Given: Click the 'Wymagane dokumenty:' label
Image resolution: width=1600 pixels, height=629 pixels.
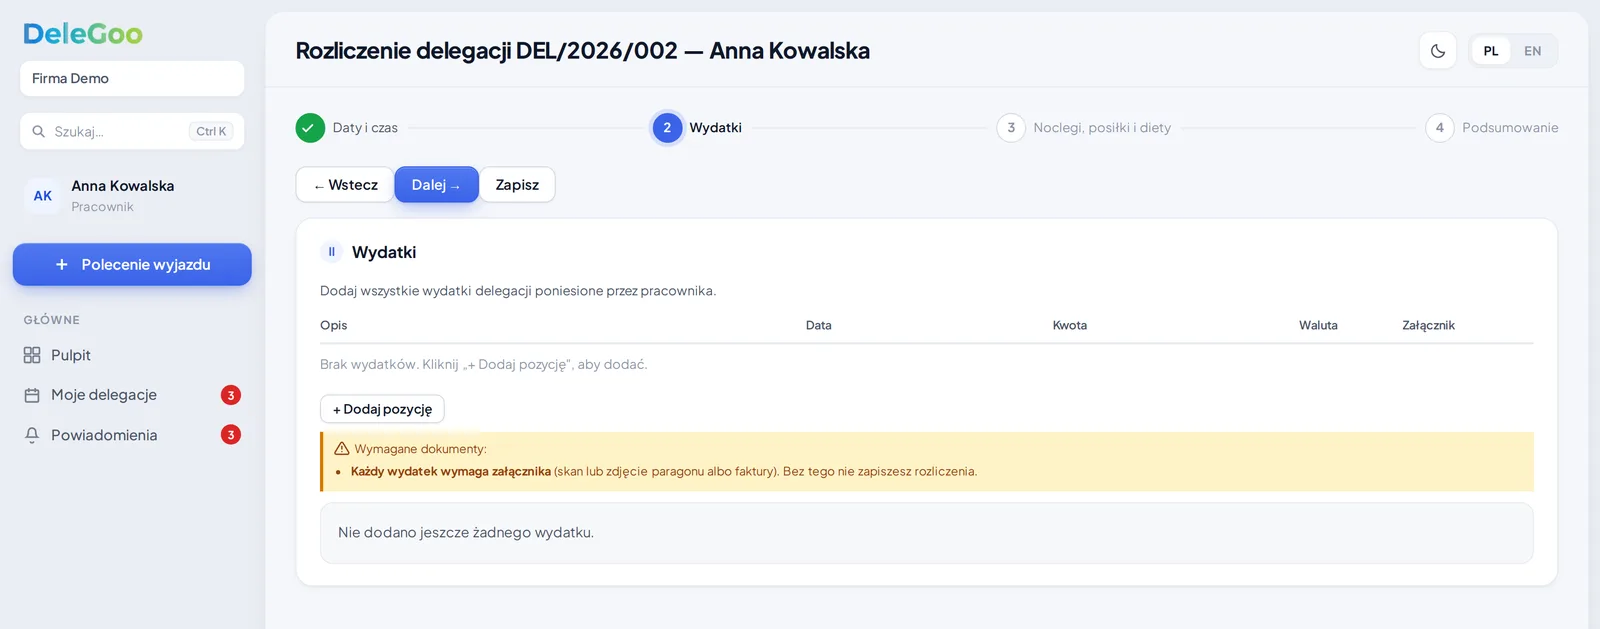Looking at the screenshot, I should [420, 449].
